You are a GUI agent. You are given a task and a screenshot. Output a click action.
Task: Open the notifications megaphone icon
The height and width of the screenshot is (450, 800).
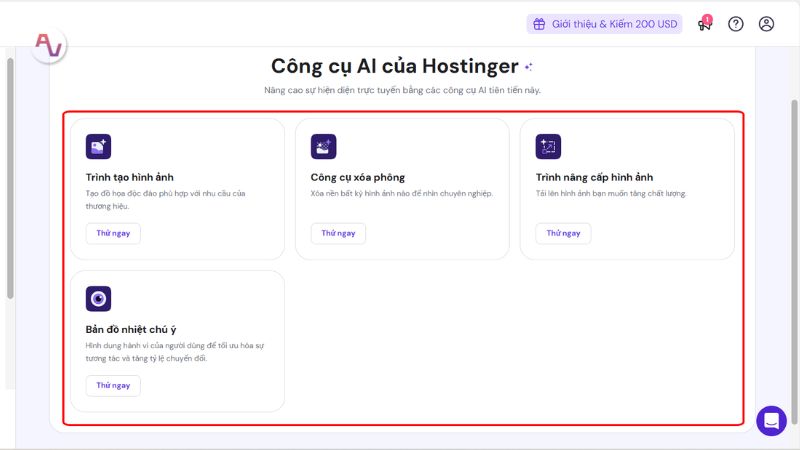(705, 23)
